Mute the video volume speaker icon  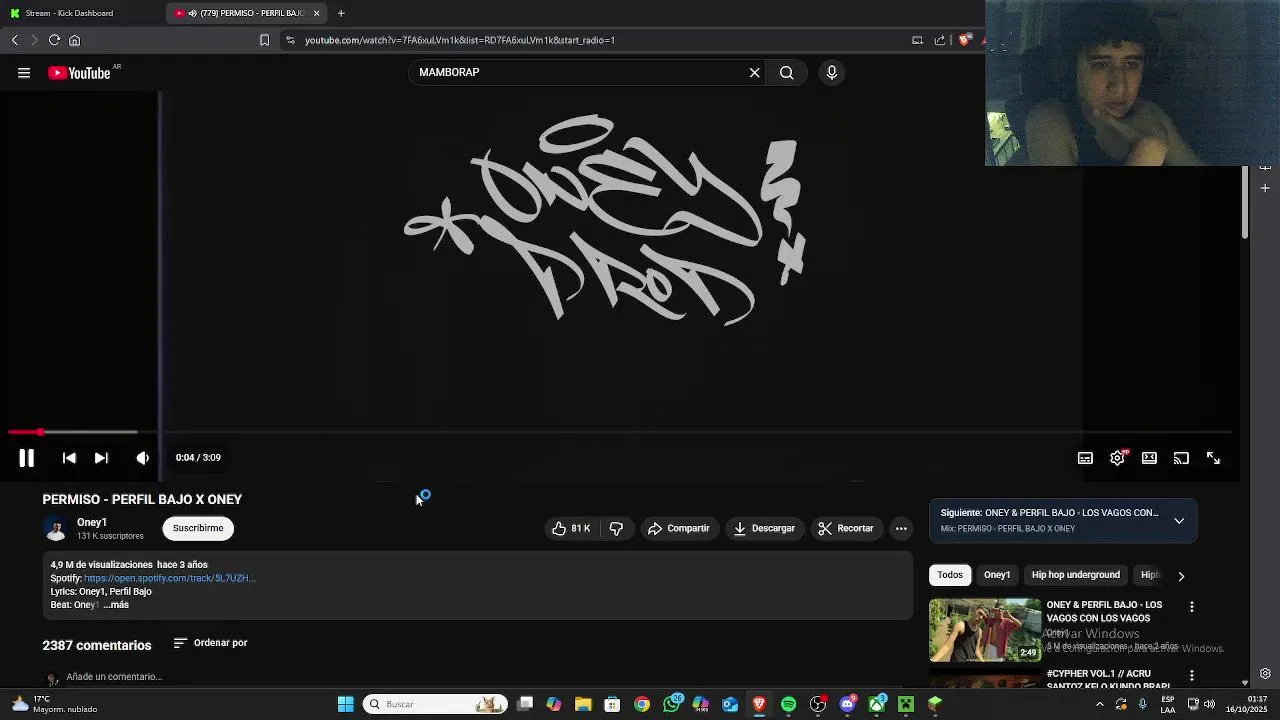point(142,458)
